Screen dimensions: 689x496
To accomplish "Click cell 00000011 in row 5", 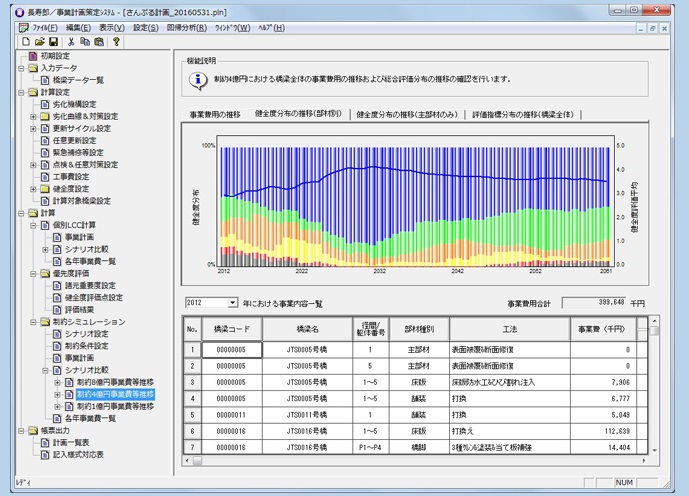I will pos(232,415).
